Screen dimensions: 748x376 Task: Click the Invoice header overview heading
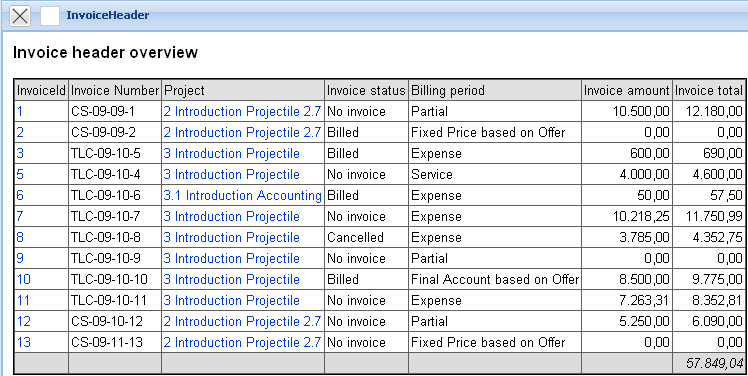[x=105, y=52]
